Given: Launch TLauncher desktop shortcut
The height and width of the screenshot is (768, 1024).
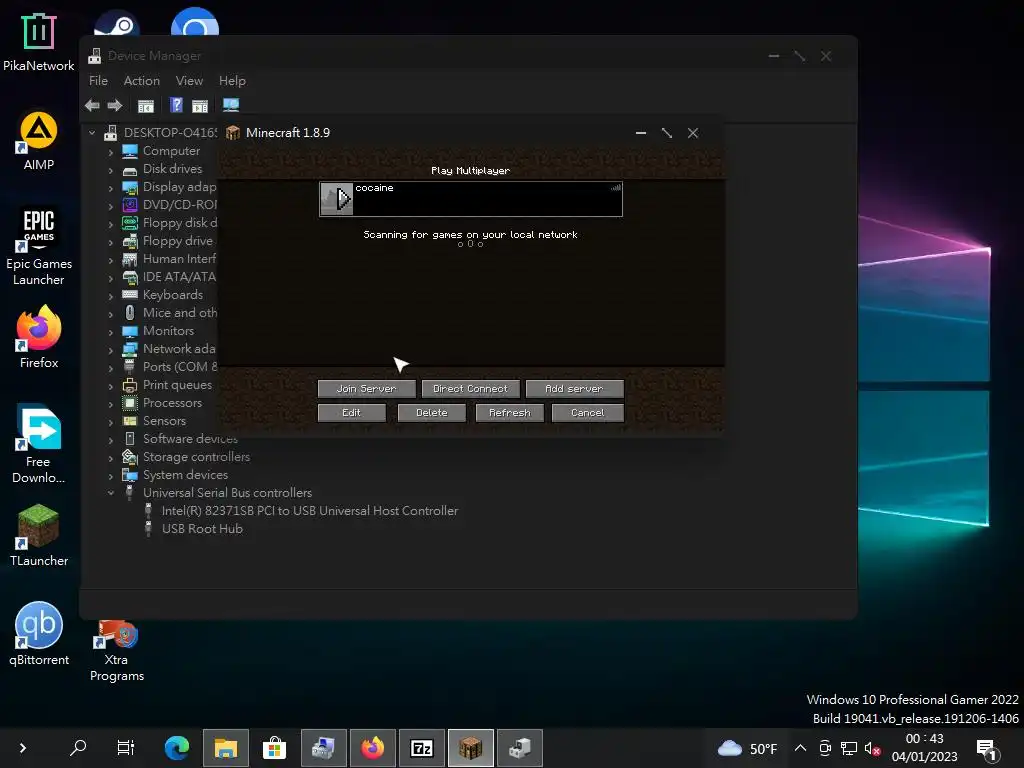Looking at the screenshot, I should (x=39, y=536).
